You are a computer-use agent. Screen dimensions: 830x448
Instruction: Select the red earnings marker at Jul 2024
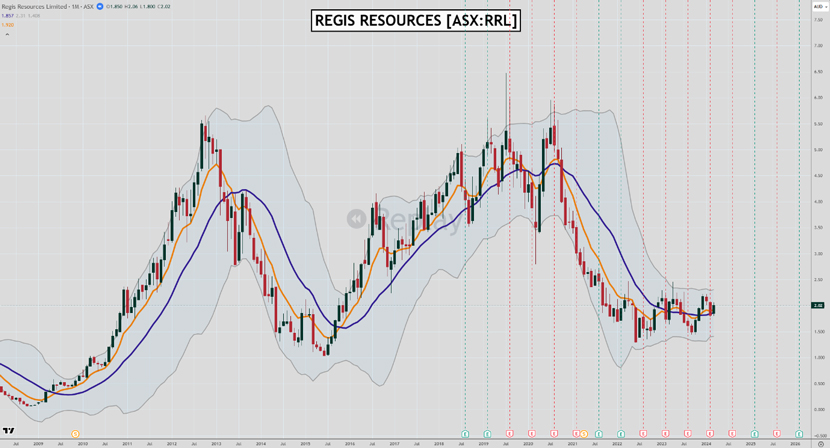[732, 434]
